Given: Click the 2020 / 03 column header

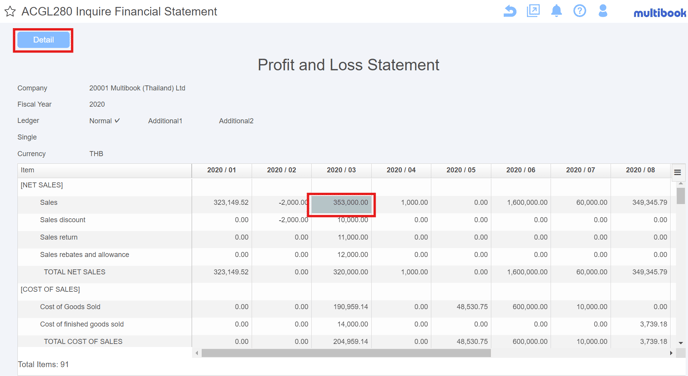Looking at the screenshot, I should tap(341, 170).
